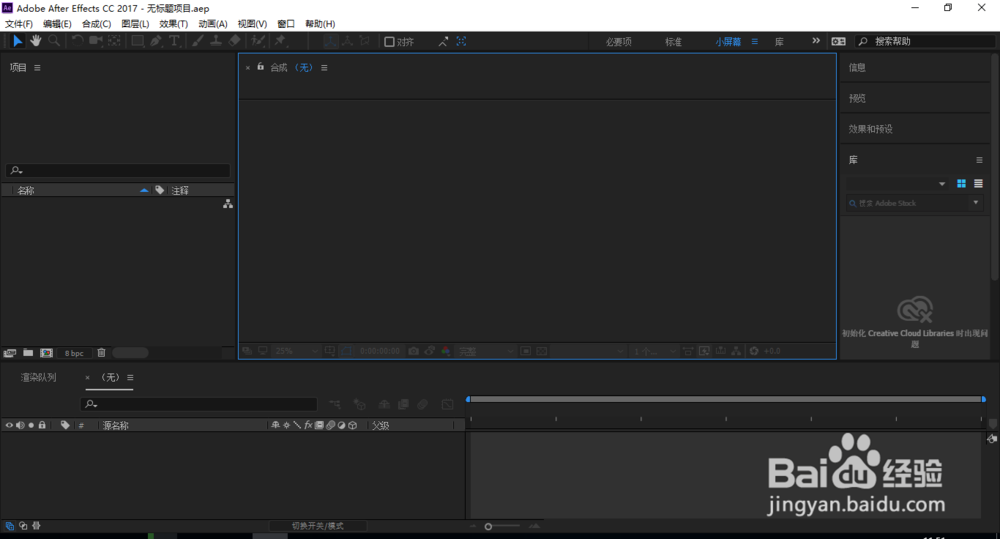Enable the 对齐 snapping checkbox
The width and height of the screenshot is (1000, 539).
pyautogui.click(x=389, y=41)
